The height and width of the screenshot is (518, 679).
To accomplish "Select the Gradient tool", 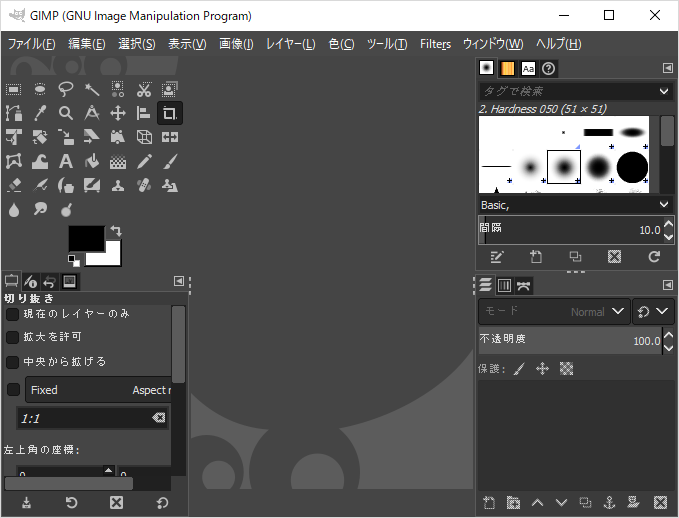I will tap(118, 162).
